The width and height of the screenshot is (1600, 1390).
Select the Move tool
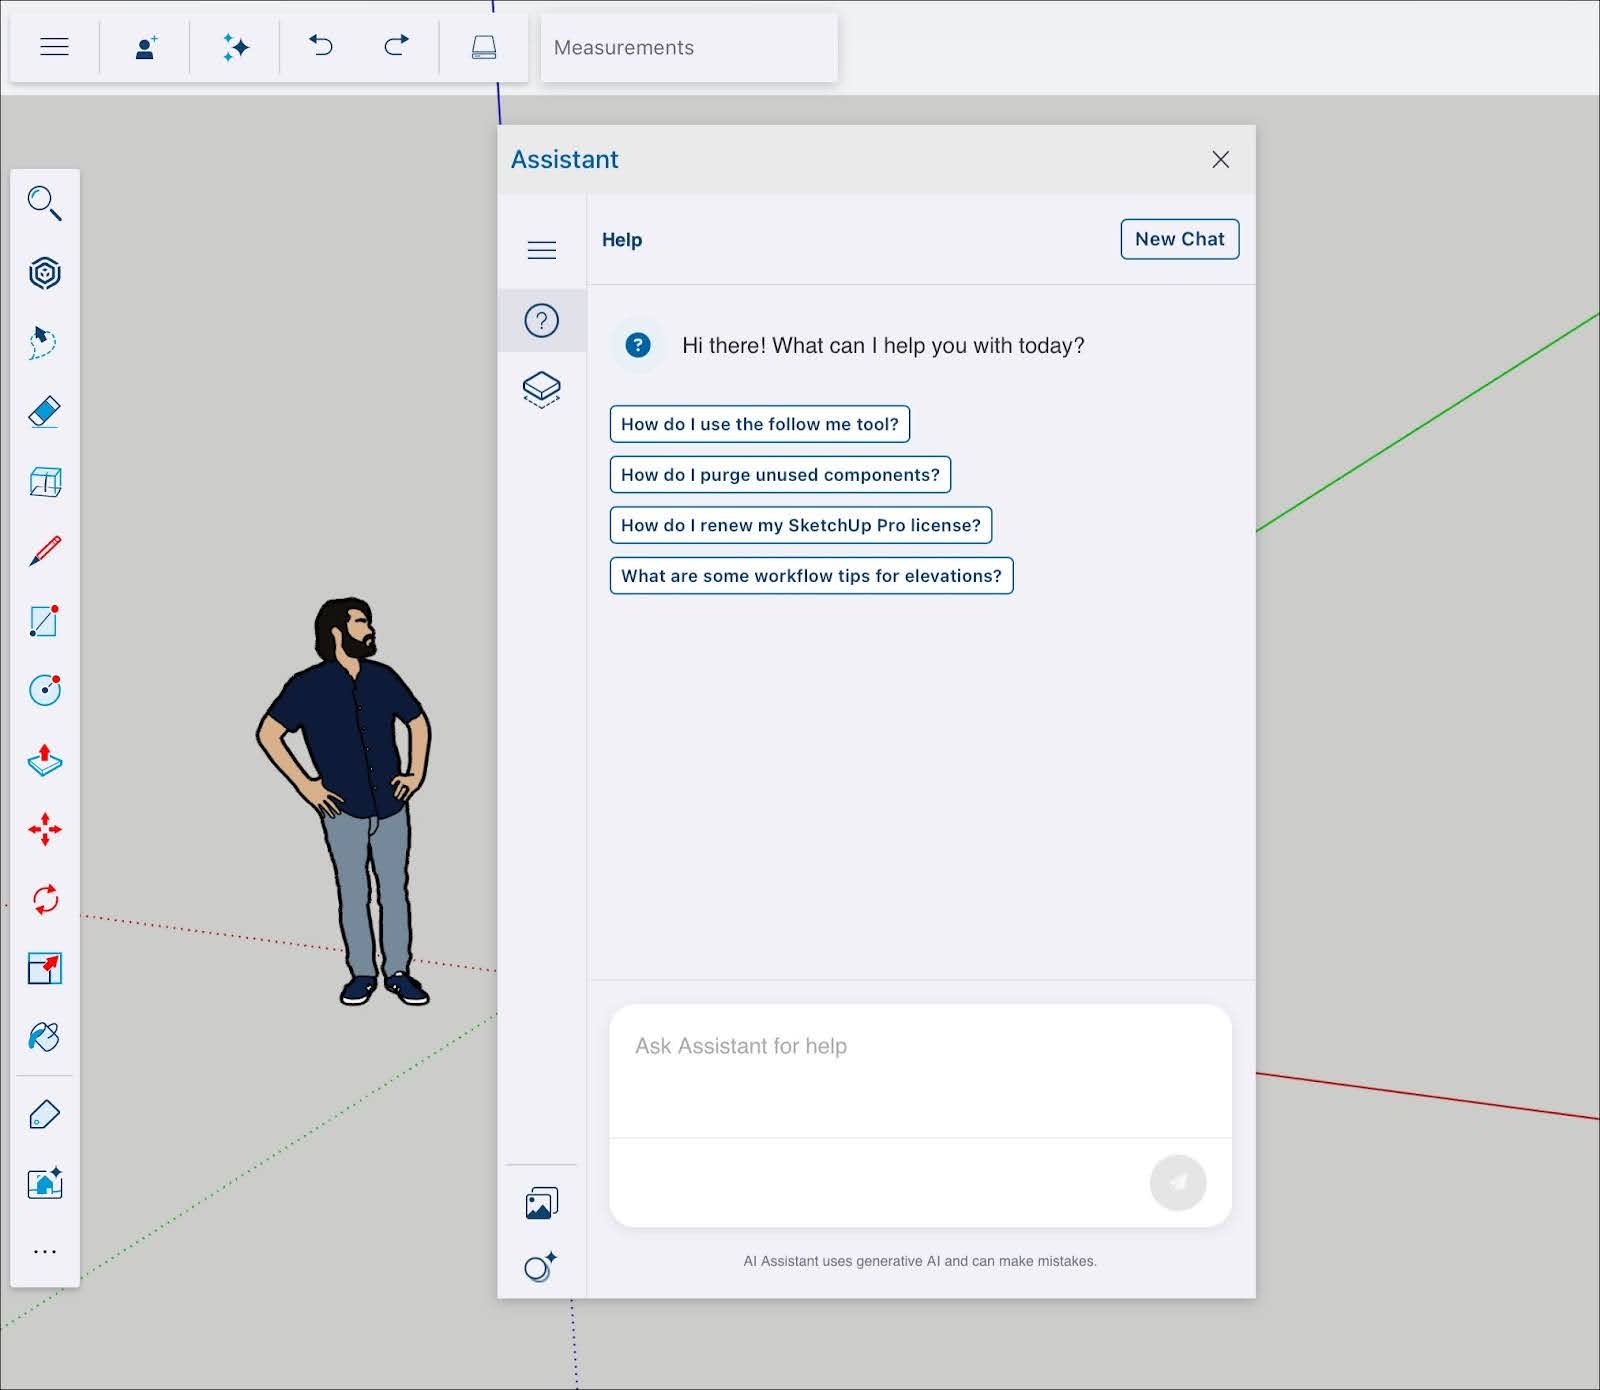coord(45,829)
